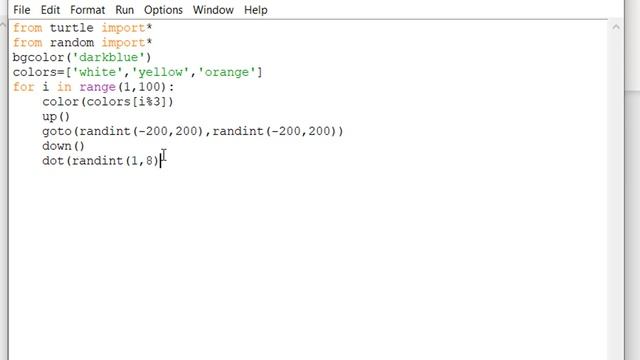Click the 'range' keyword in for loop
640x360 pixels.
[x=98, y=87]
